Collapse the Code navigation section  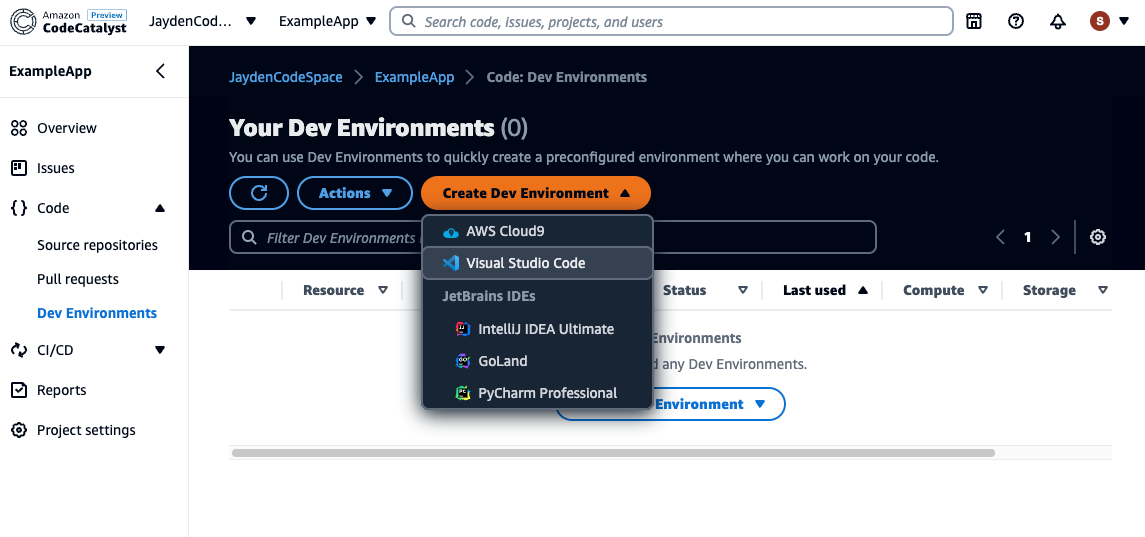pos(160,208)
